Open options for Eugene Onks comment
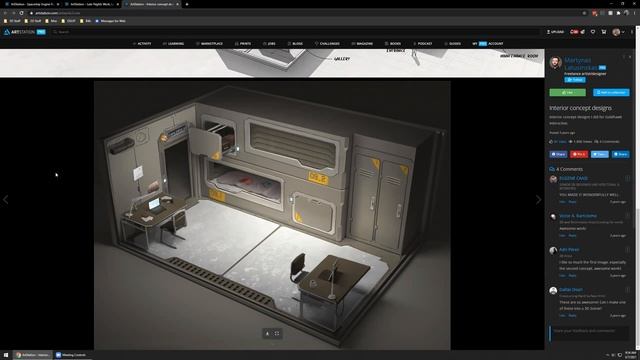Screen dimensions: 640x360 tap(627, 178)
